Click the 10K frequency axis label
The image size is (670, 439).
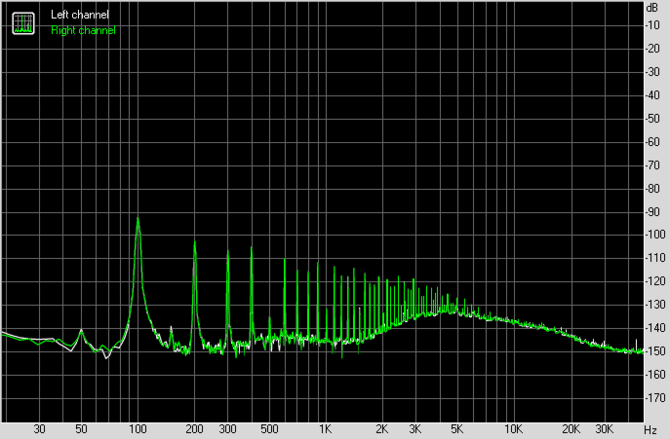513,429
